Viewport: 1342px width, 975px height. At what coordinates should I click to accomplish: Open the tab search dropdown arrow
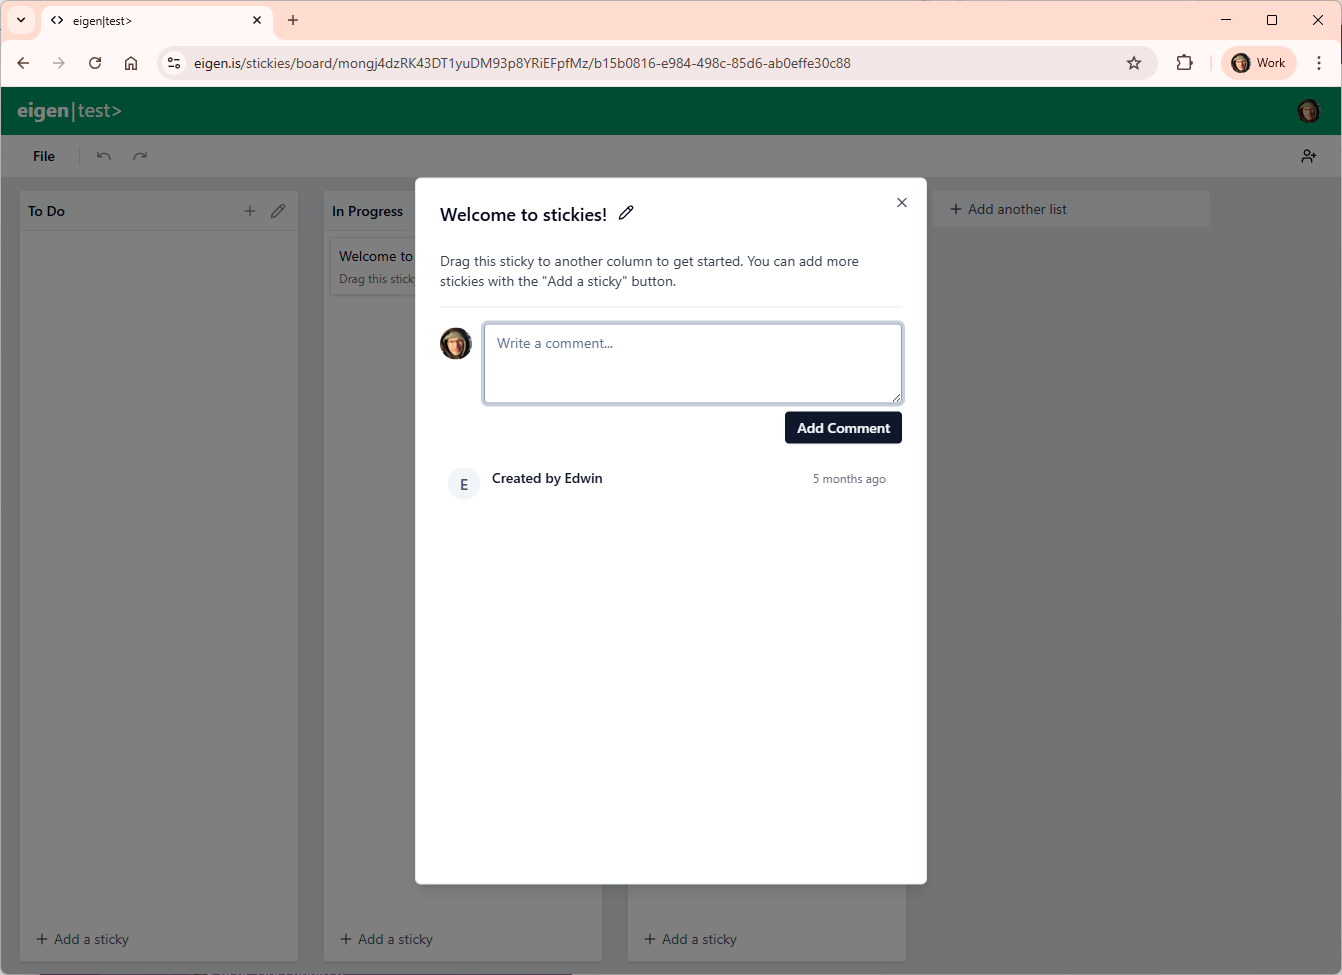coord(21,20)
